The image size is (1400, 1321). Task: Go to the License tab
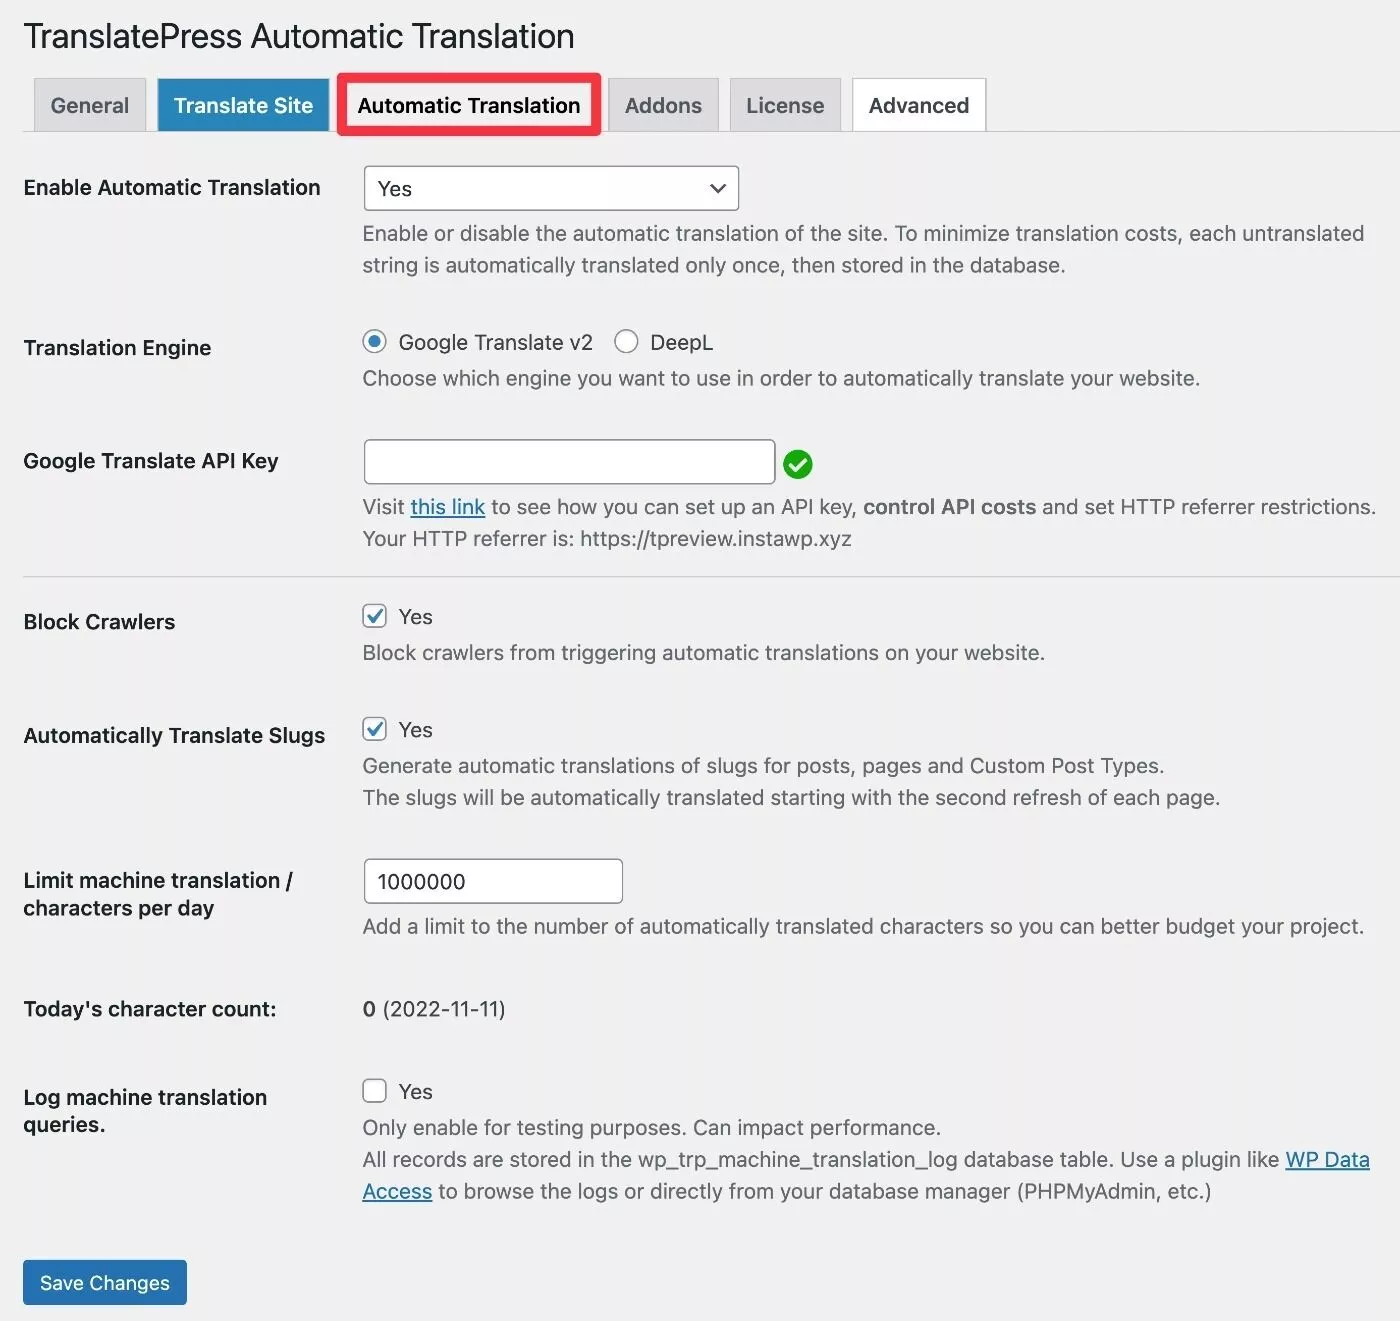tap(785, 105)
